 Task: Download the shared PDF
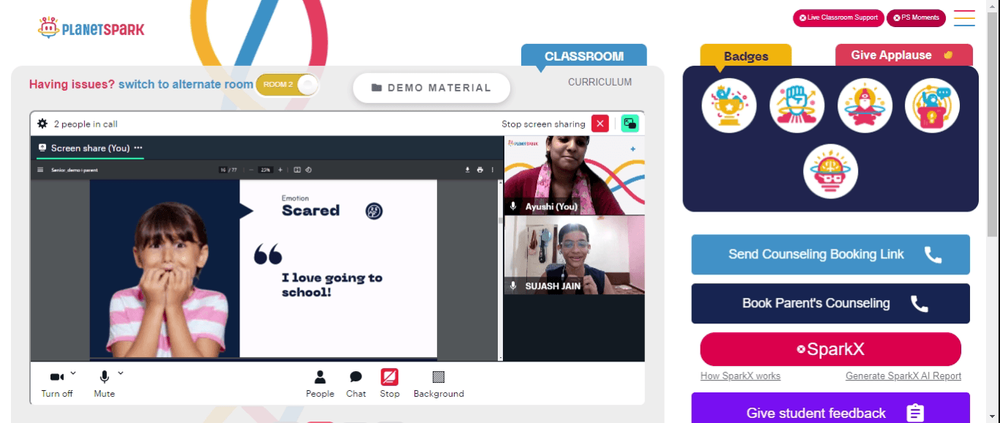[467, 170]
